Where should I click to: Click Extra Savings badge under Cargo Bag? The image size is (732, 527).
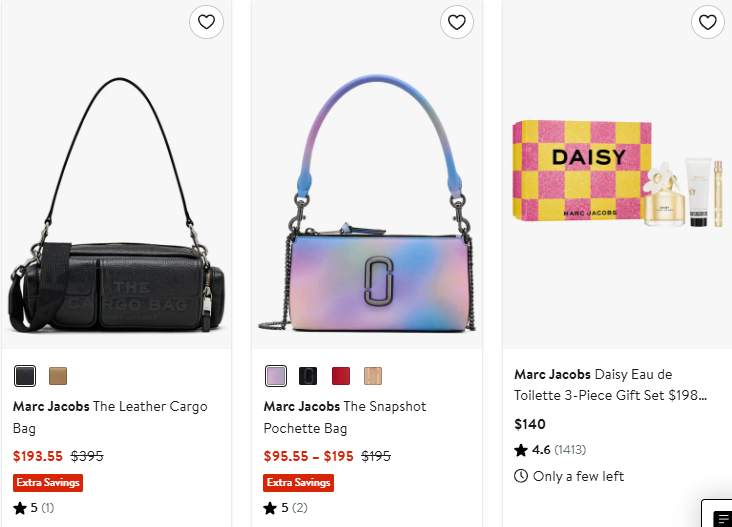(x=48, y=483)
